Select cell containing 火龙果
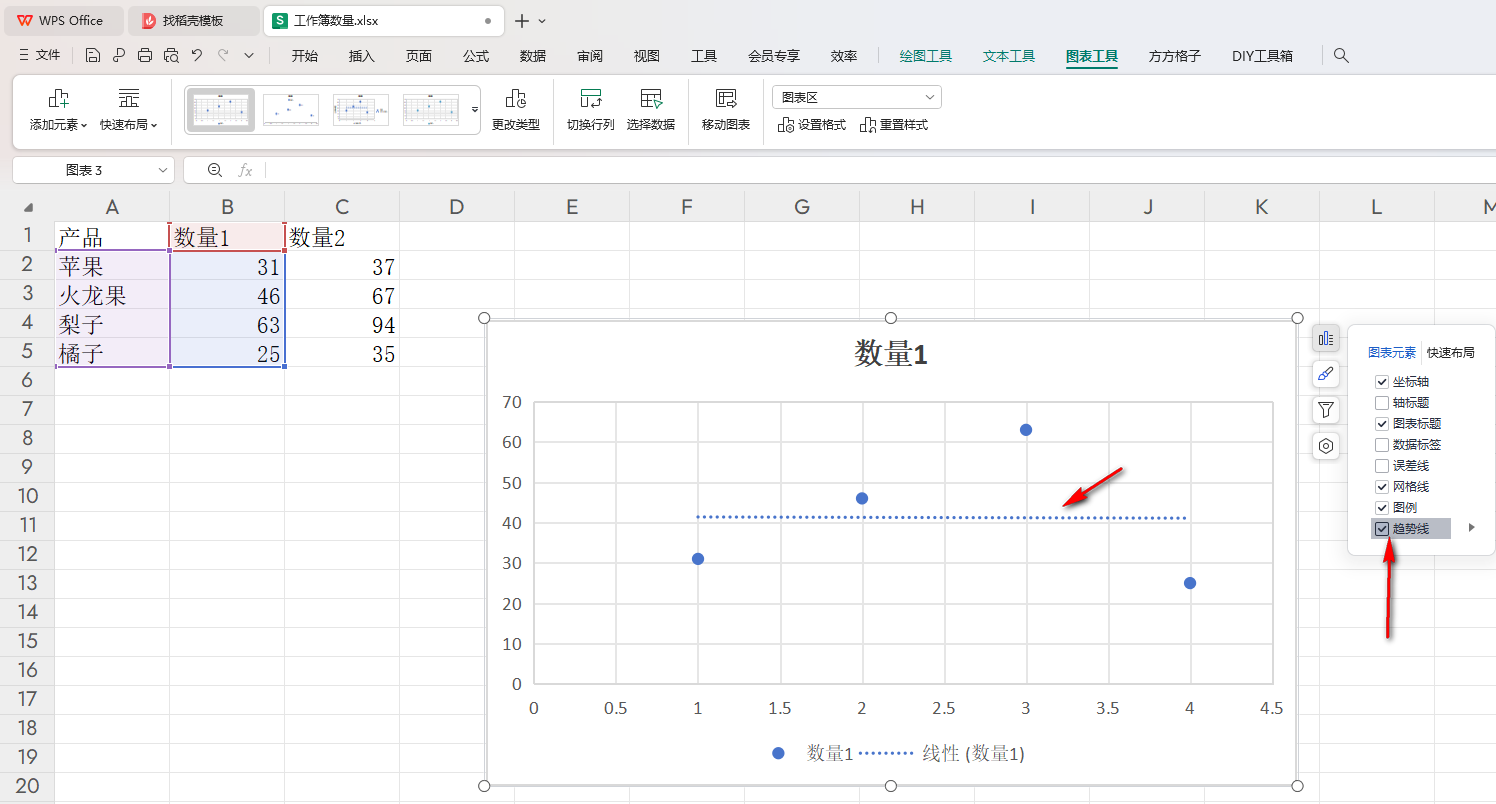This screenshot has height=804, width=1496. tap(112, 296)
